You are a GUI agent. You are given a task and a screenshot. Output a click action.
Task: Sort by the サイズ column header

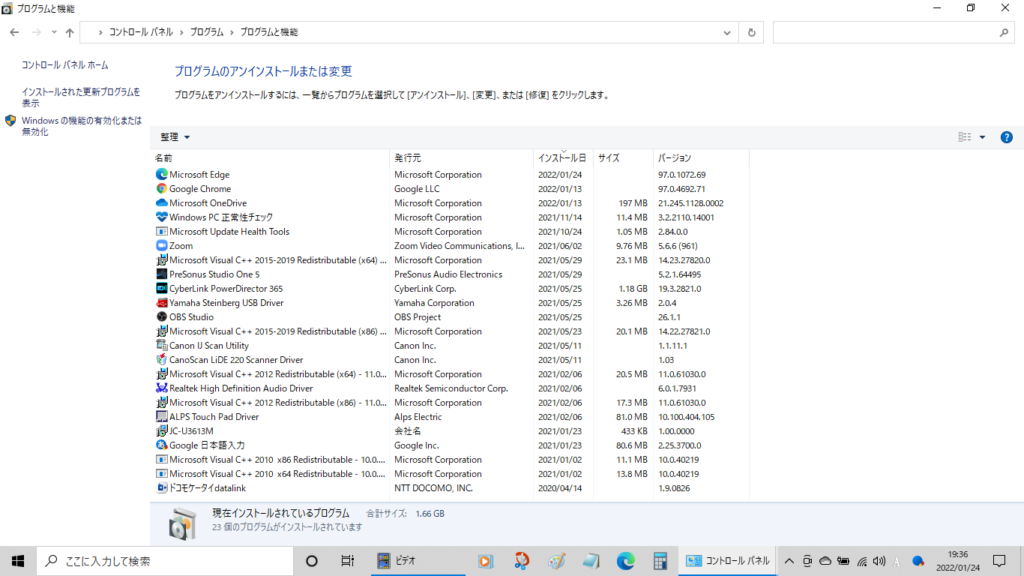click(x=623, y=158)
